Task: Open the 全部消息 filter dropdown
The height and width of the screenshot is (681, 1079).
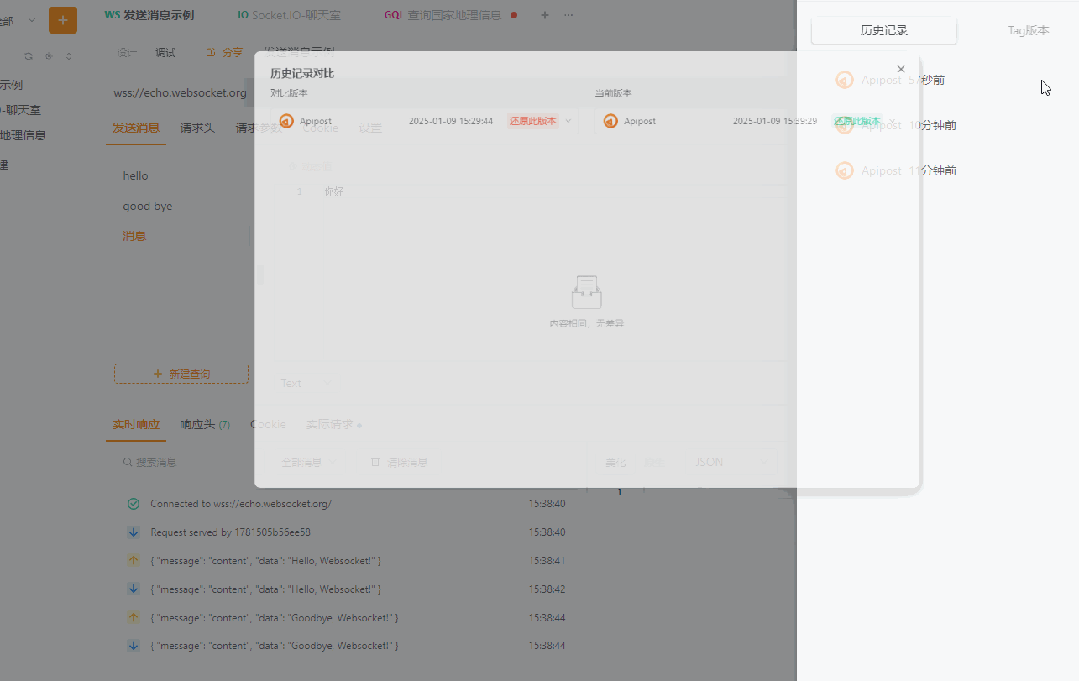Action: click(x=307, y=462)
